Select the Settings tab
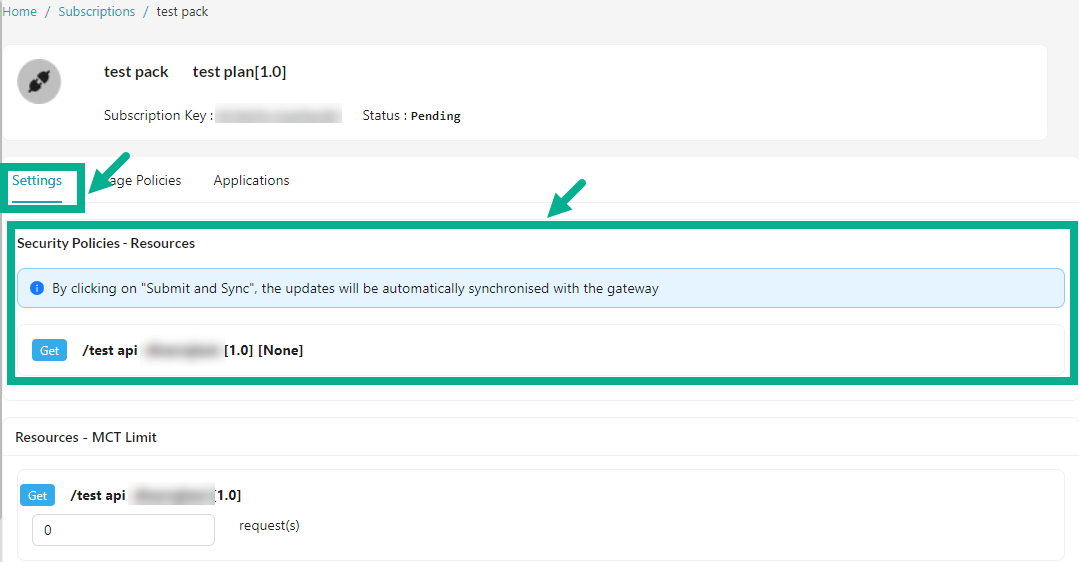Image resolution: width=1079 pixels, height=562 pixels. click(37, 180)
